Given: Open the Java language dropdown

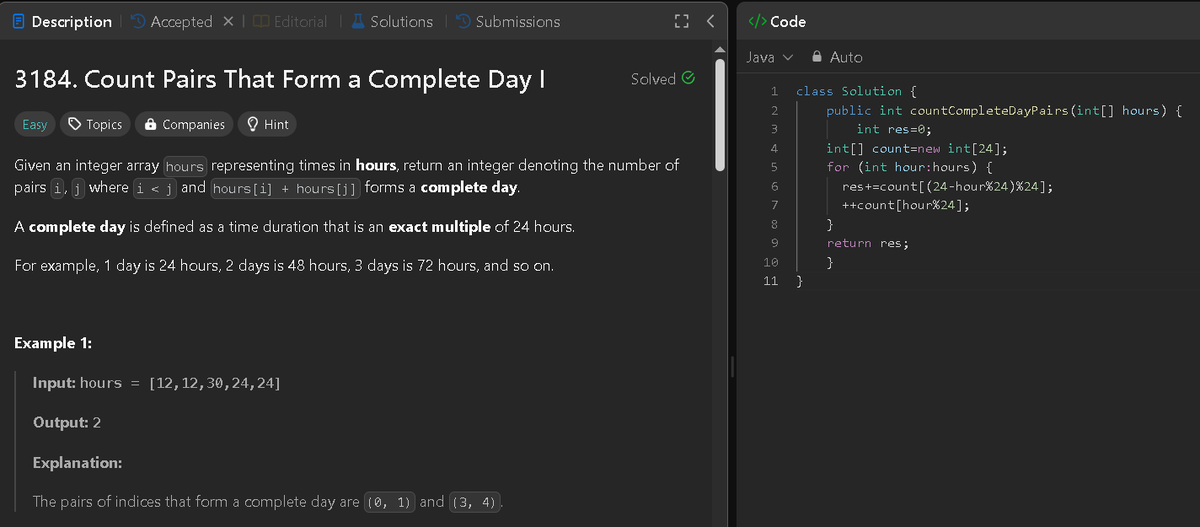Looking at the screenshot, I should [770, 57].
